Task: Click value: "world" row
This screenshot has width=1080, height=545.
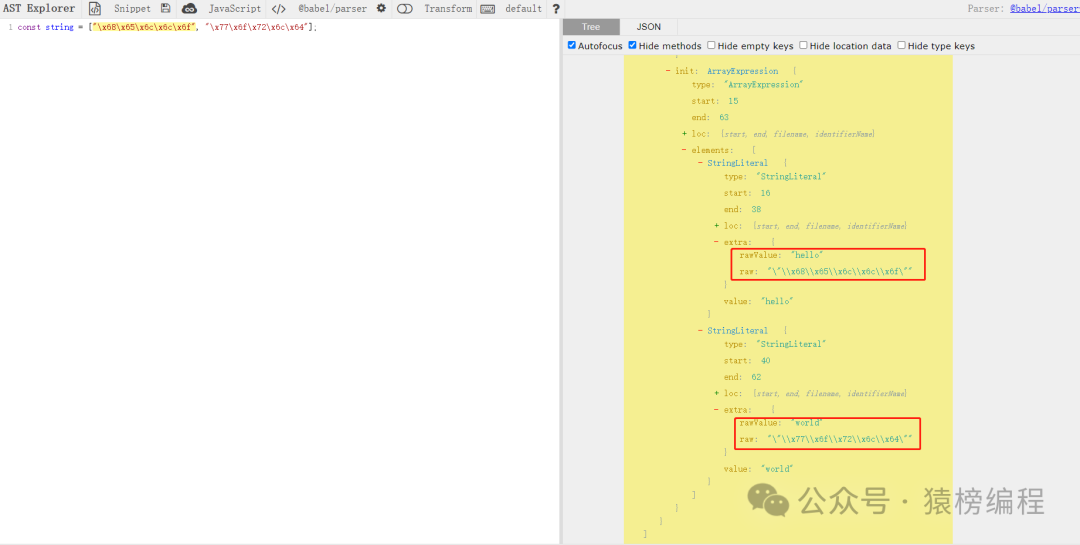Action: (758, 469)
